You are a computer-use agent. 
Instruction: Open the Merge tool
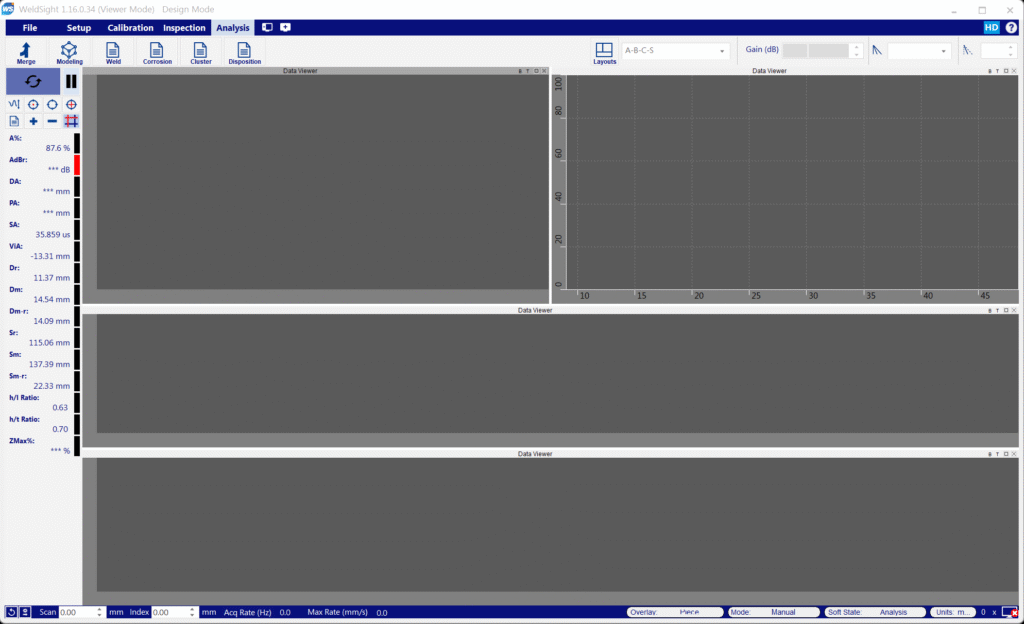tap(26, 53)
